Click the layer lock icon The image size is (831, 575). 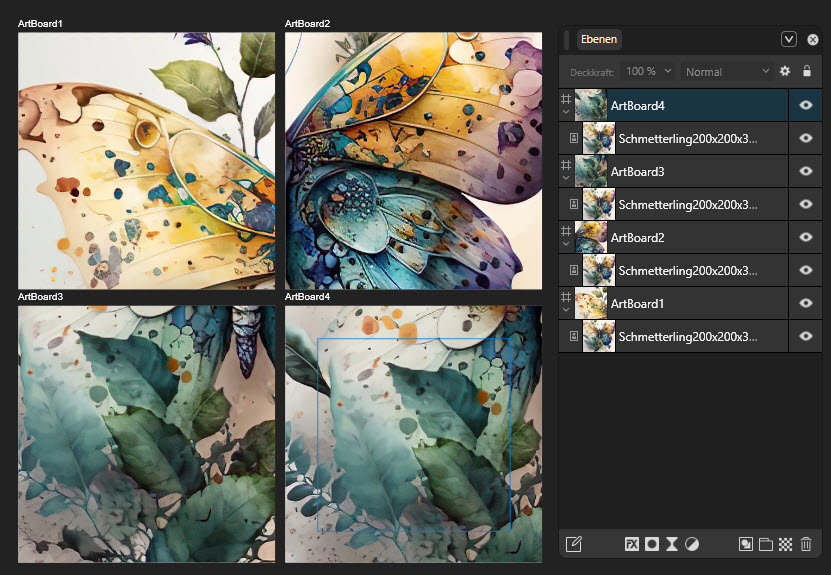[x=807, y=72]
